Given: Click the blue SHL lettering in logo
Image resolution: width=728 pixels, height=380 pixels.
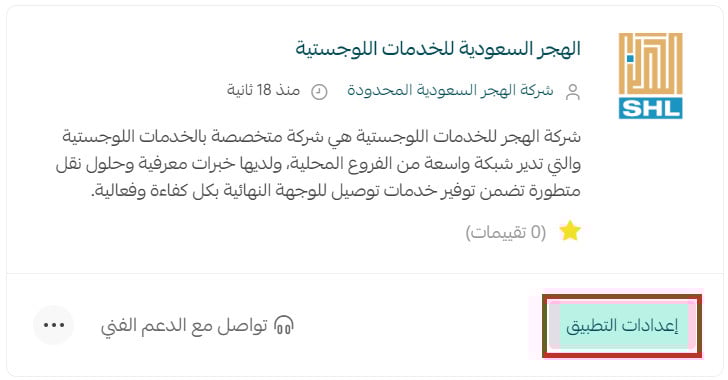Looking at the screenshot, I should 650,108.
